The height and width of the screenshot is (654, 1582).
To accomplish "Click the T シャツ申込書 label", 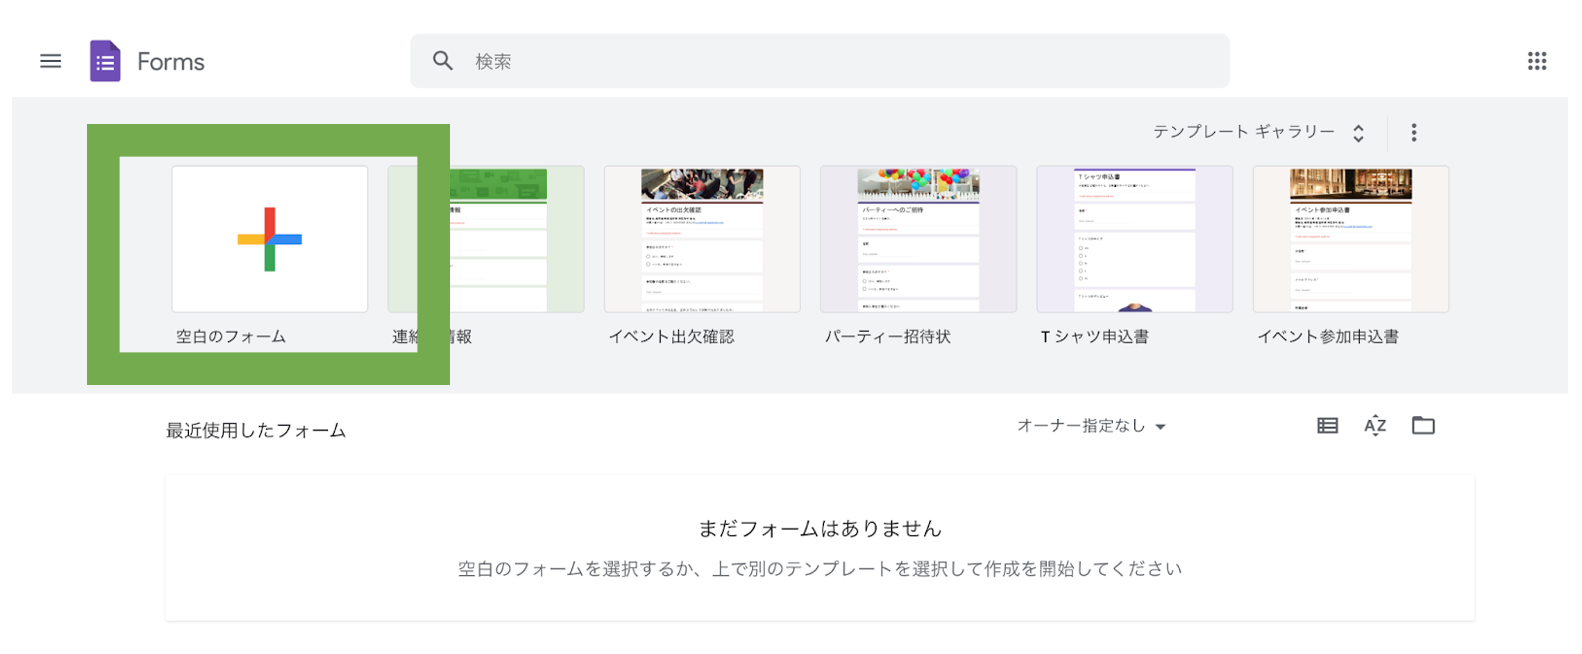I will [1095, 337].
